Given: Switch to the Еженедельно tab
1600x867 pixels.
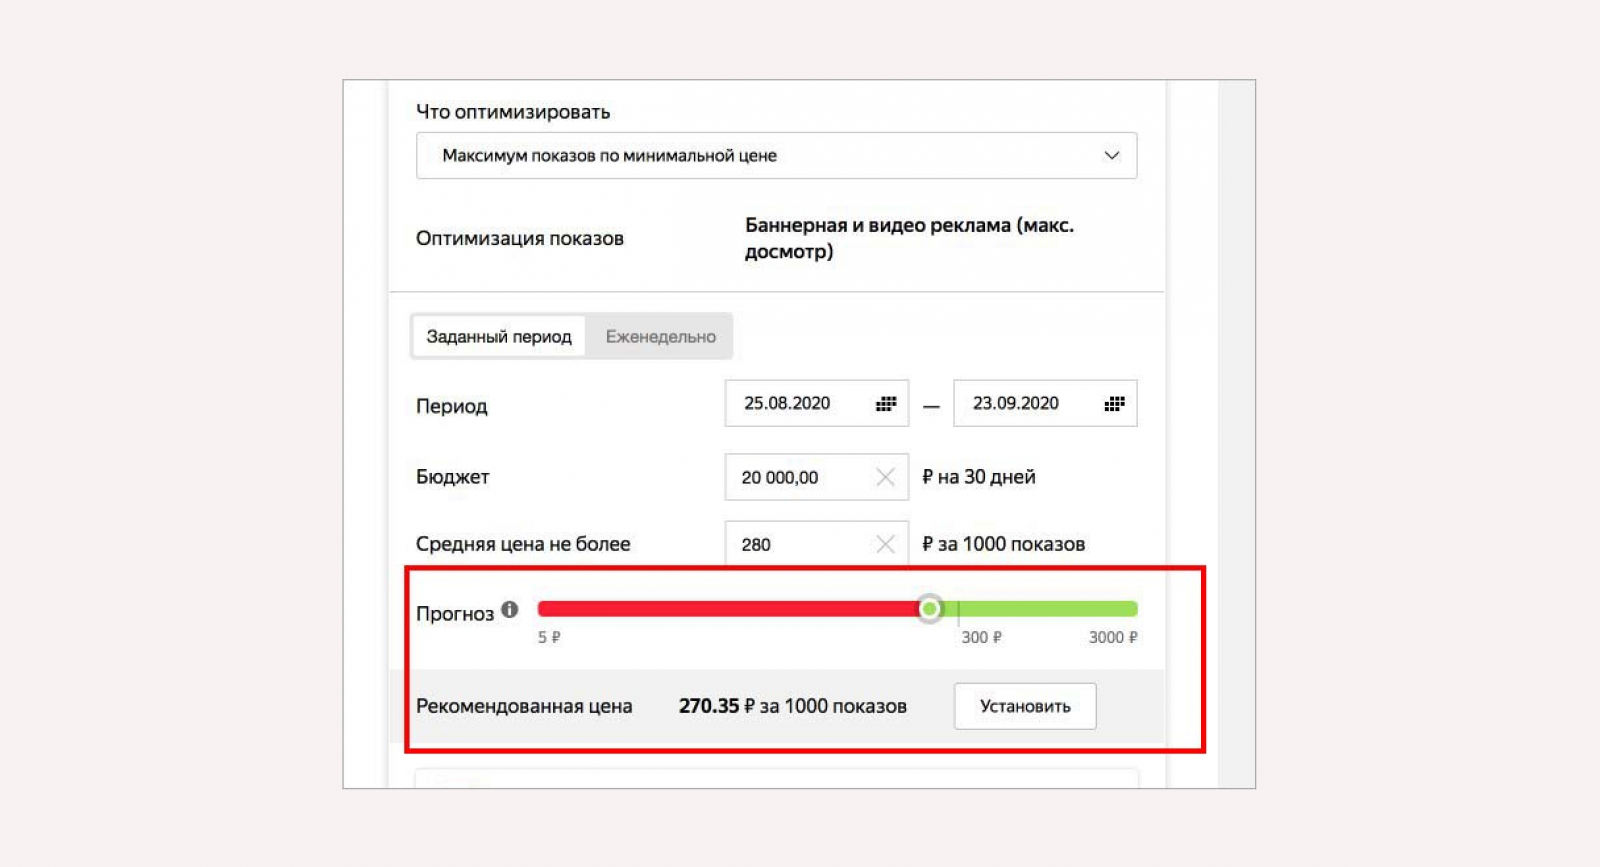Looking at the screenshot, I should (x=660, y=337).
